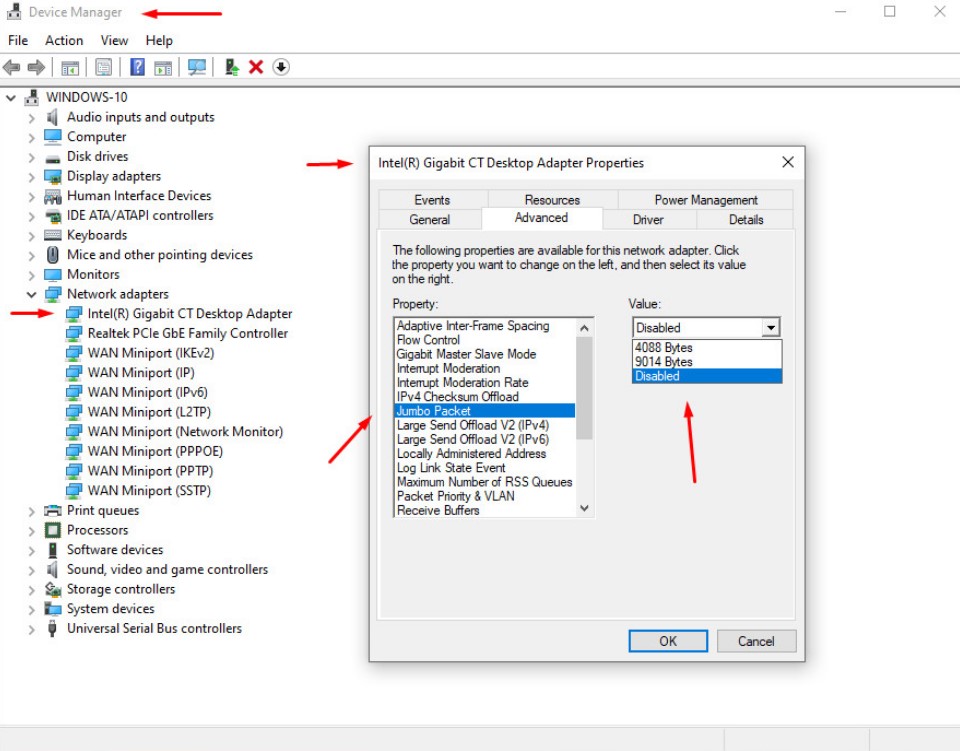Image resolution: width=960 pixels, height=751 pixels.
Task: Click the Processors chip icon
Action: pyautogui.click(x=53, y=530)
